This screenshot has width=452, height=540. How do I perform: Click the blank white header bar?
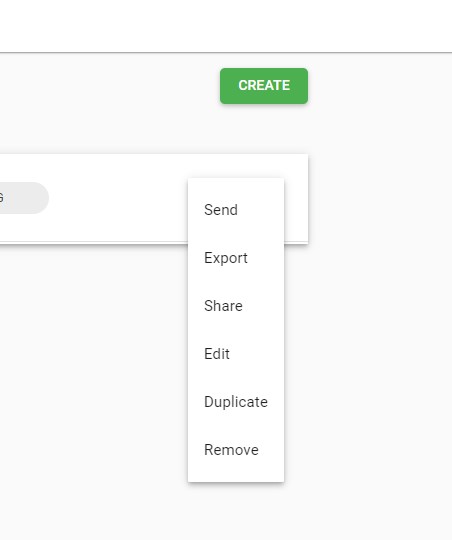(226, 26)
